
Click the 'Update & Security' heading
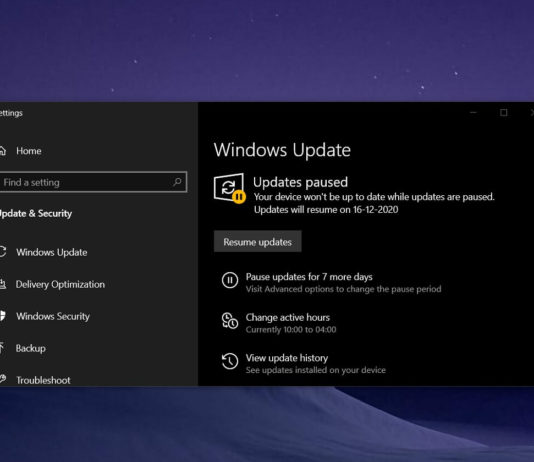tap(35, 213)
